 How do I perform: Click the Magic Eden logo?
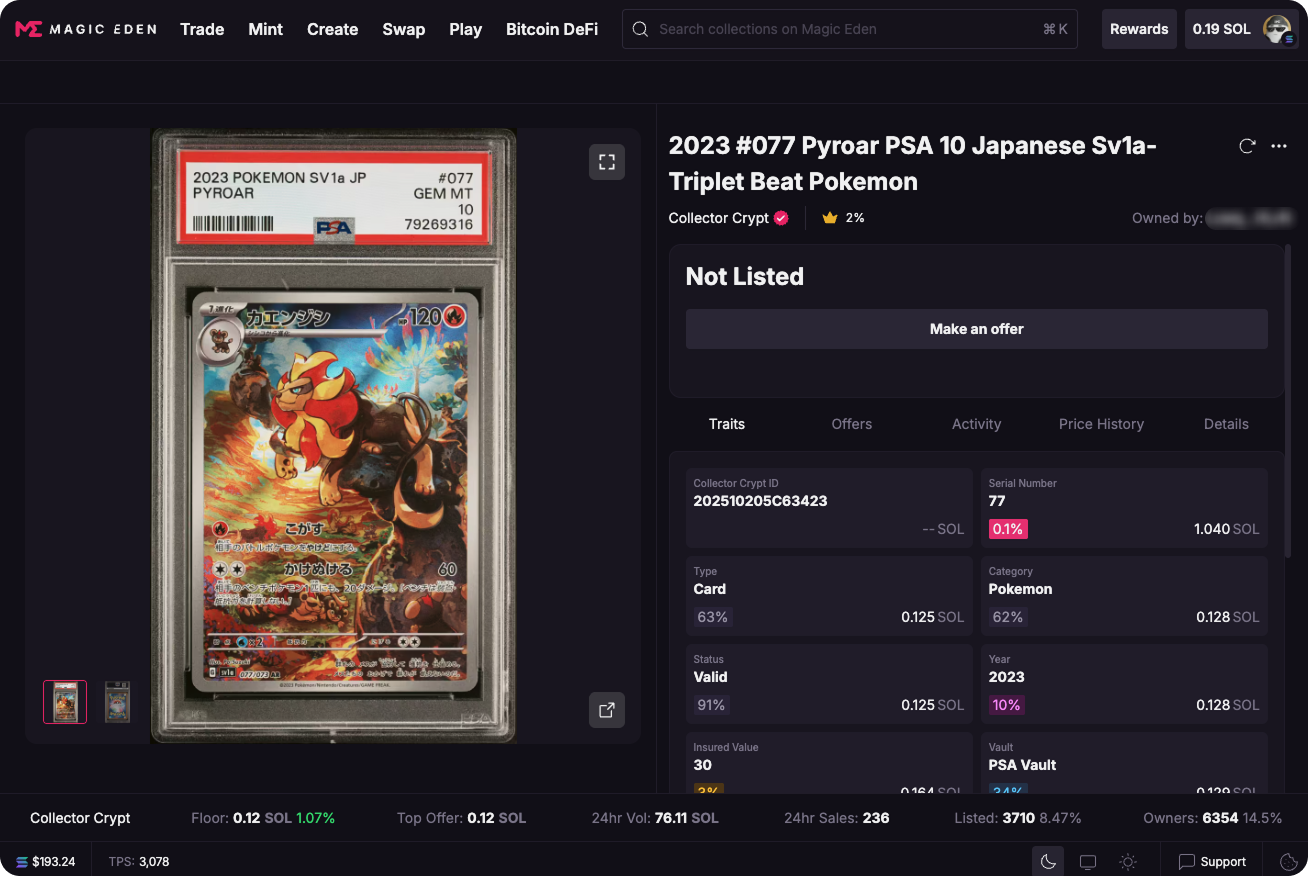[86, 29]
